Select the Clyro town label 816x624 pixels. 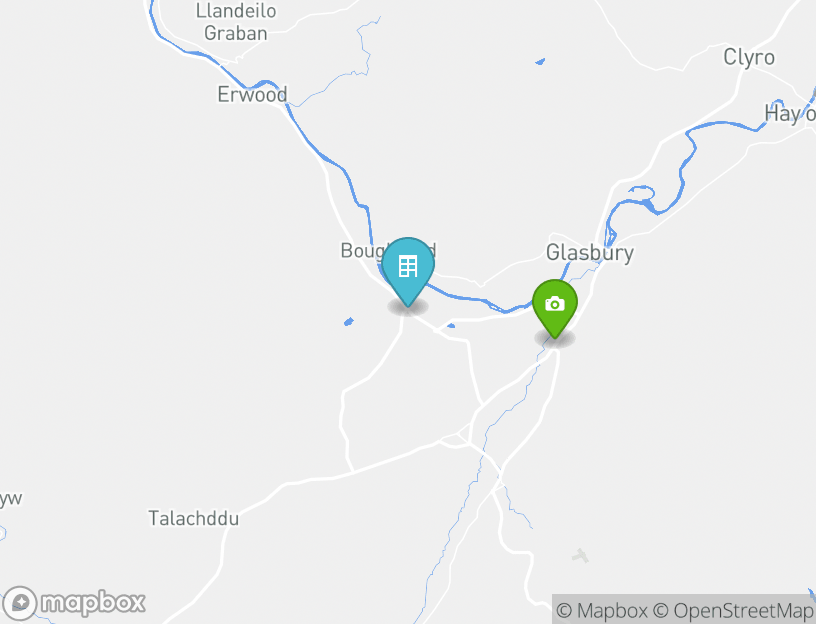(x=749, y=57)
